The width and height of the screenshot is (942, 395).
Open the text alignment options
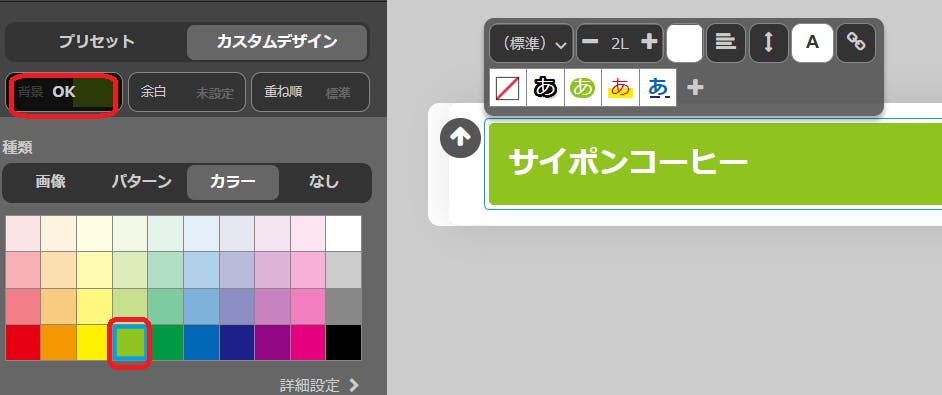726,43
